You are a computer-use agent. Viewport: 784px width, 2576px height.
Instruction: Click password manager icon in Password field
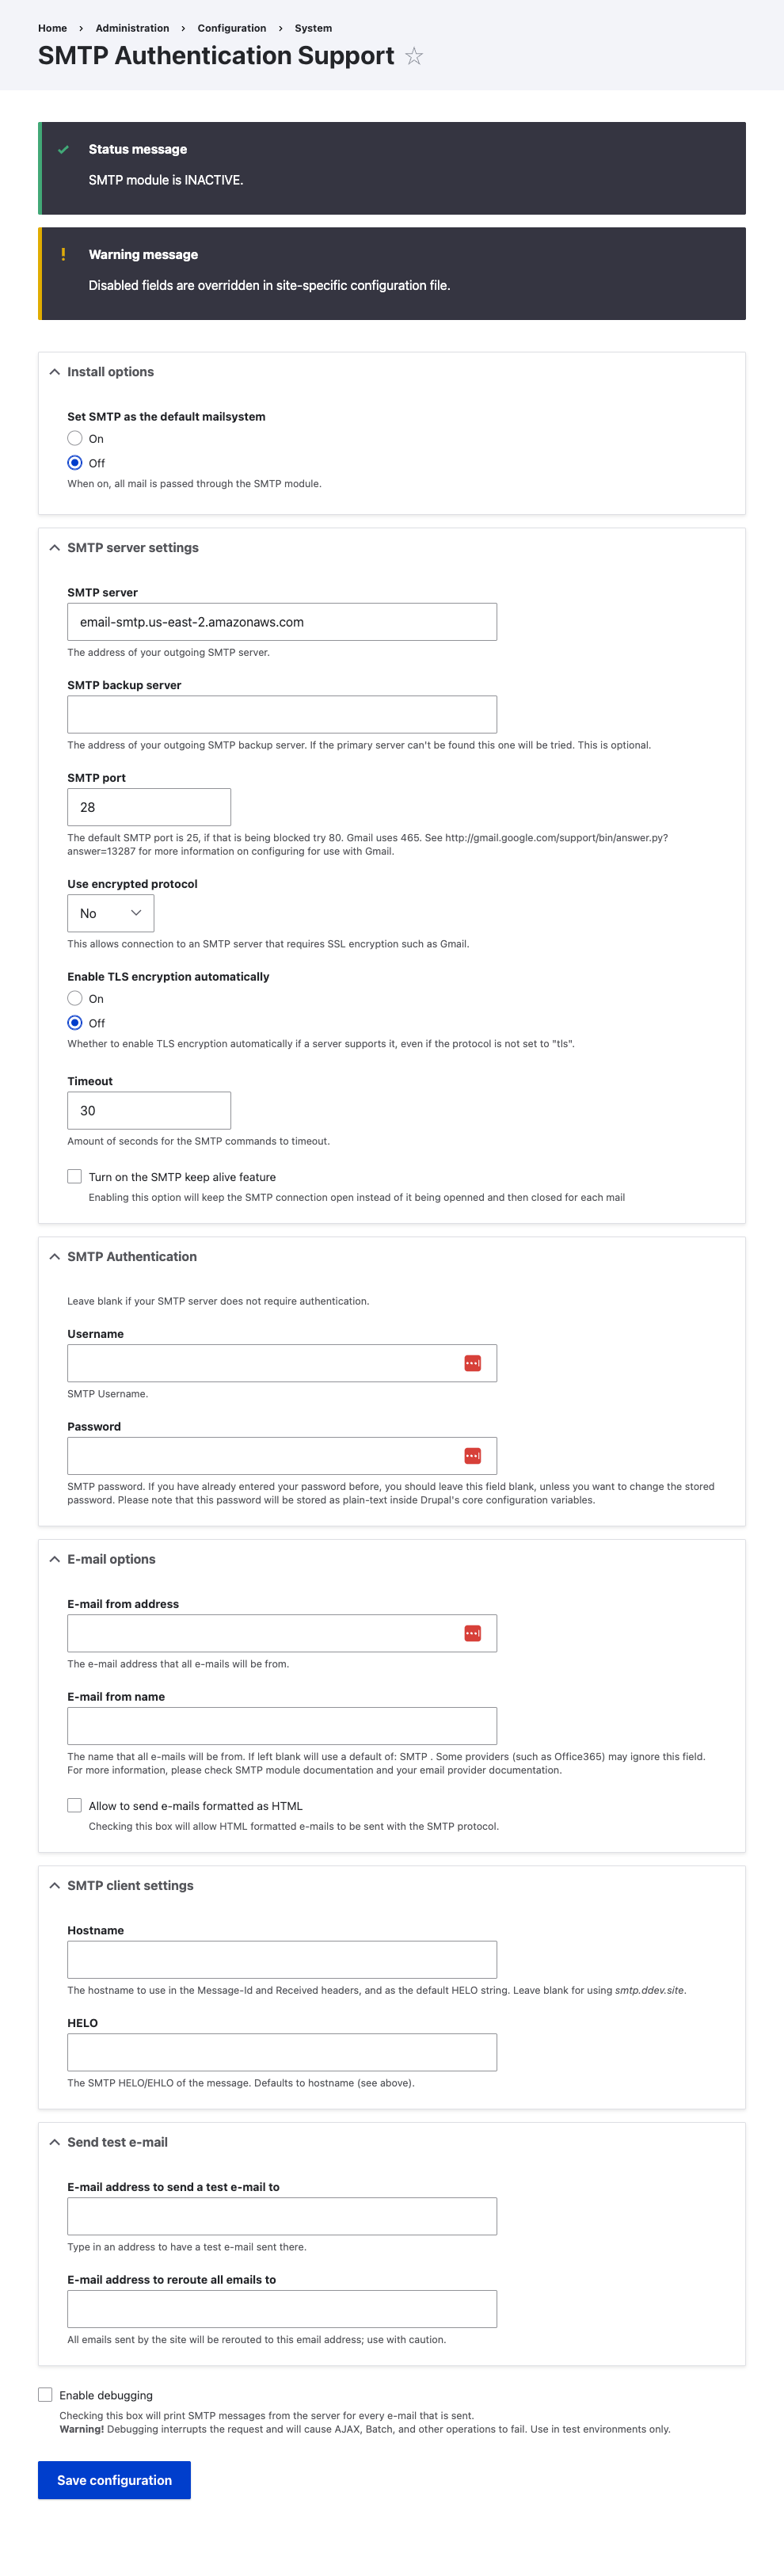point(473,1456)
